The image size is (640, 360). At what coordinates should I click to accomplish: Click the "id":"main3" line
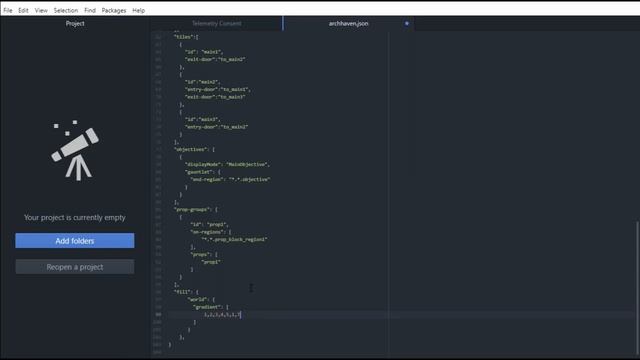(203, 119)
